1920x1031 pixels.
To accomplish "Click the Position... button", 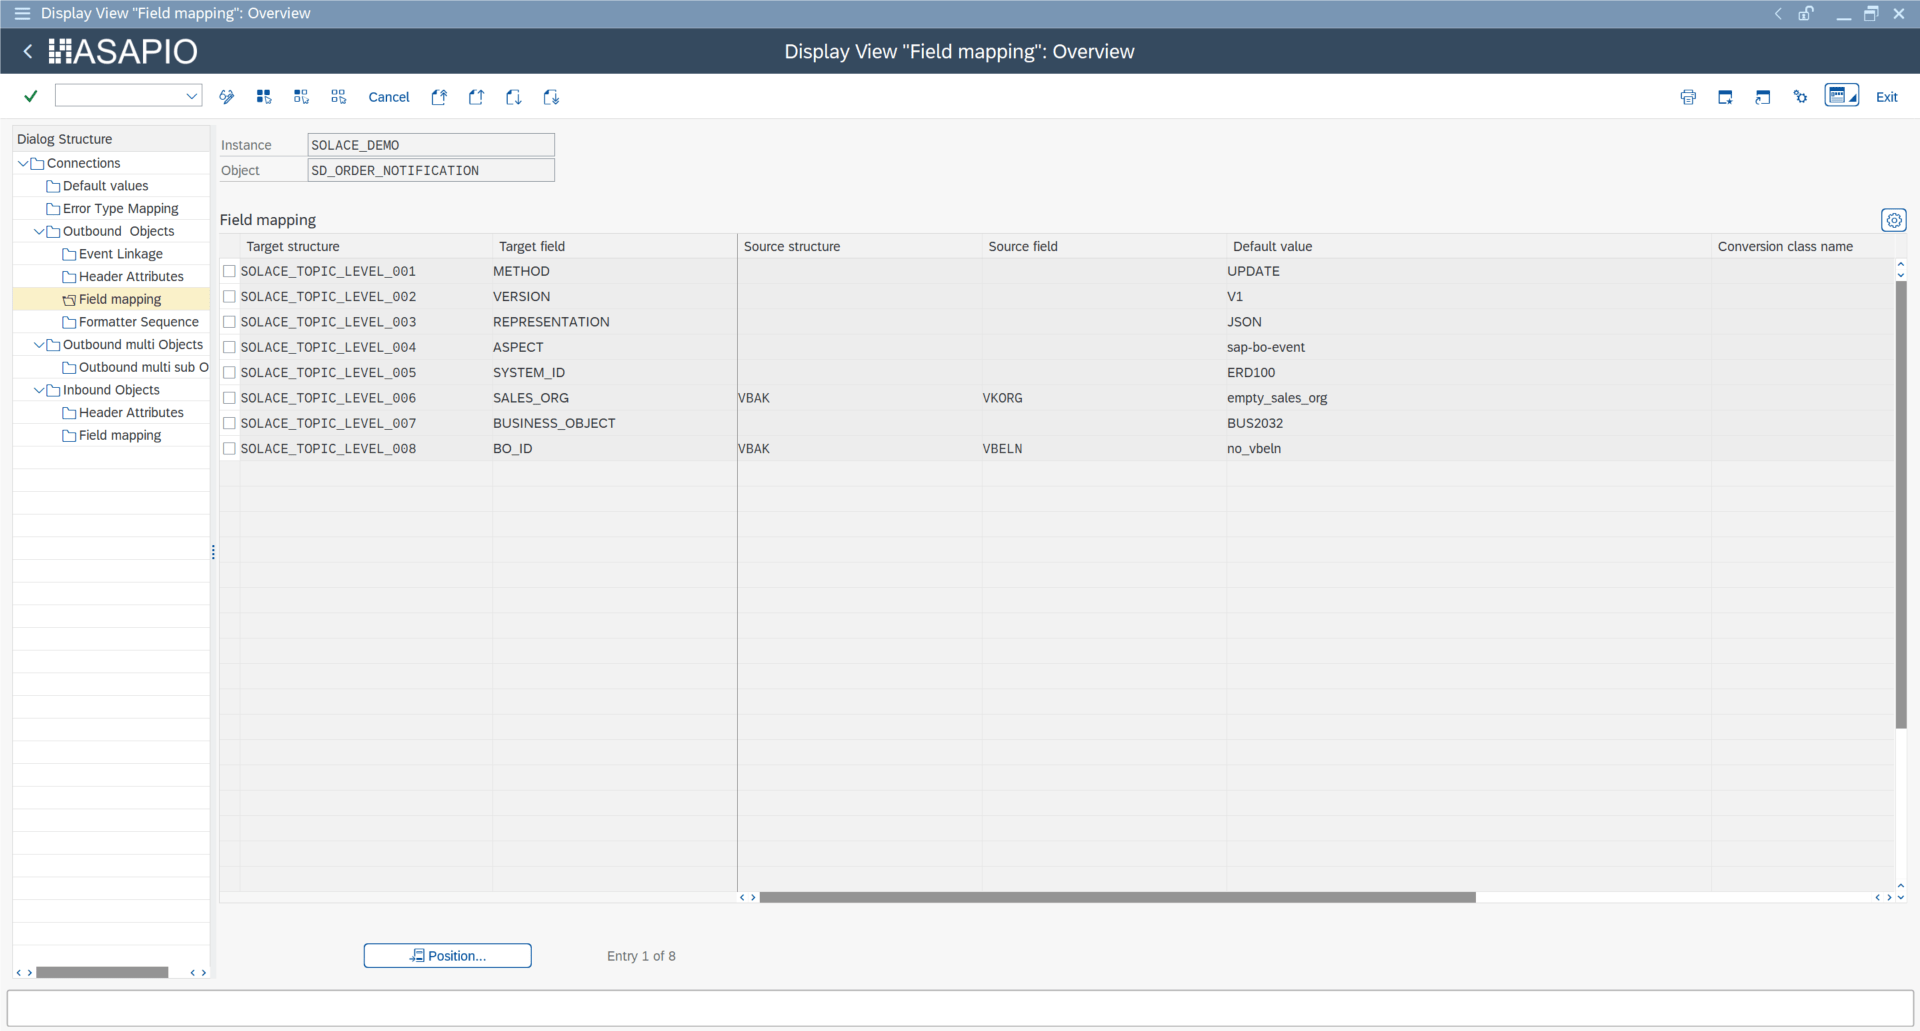I will pos(447,956).
